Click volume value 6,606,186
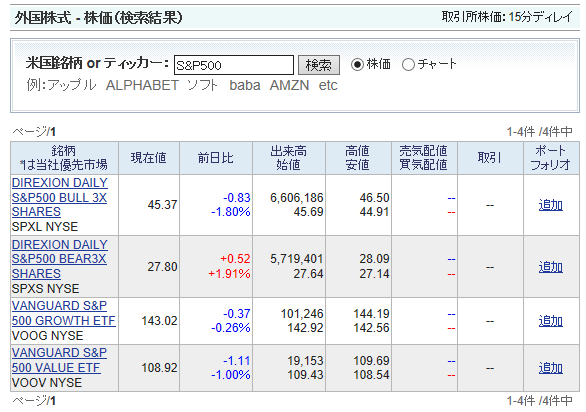The height and width of the screenshot is (412, 586). tap(297, 198)
